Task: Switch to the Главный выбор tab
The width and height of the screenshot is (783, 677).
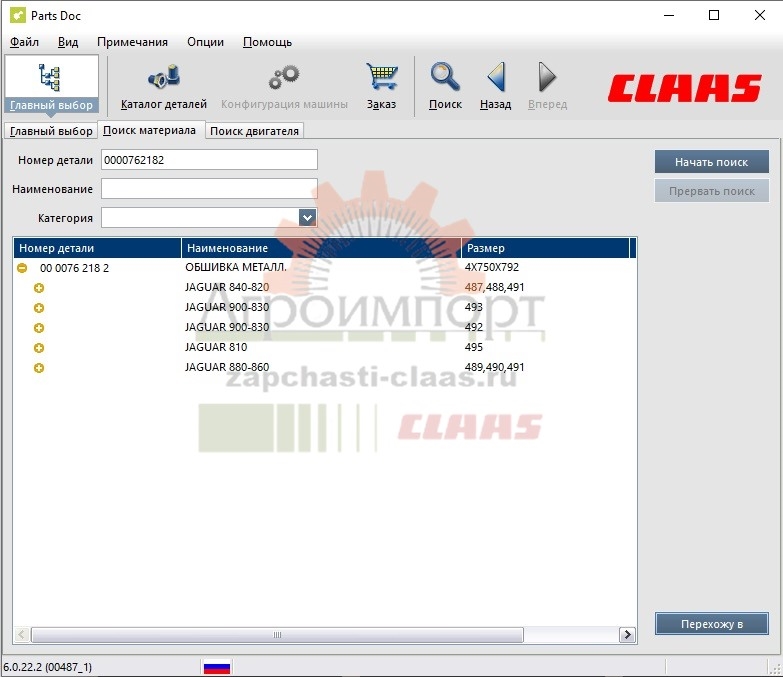Action: tap(51, 131)
